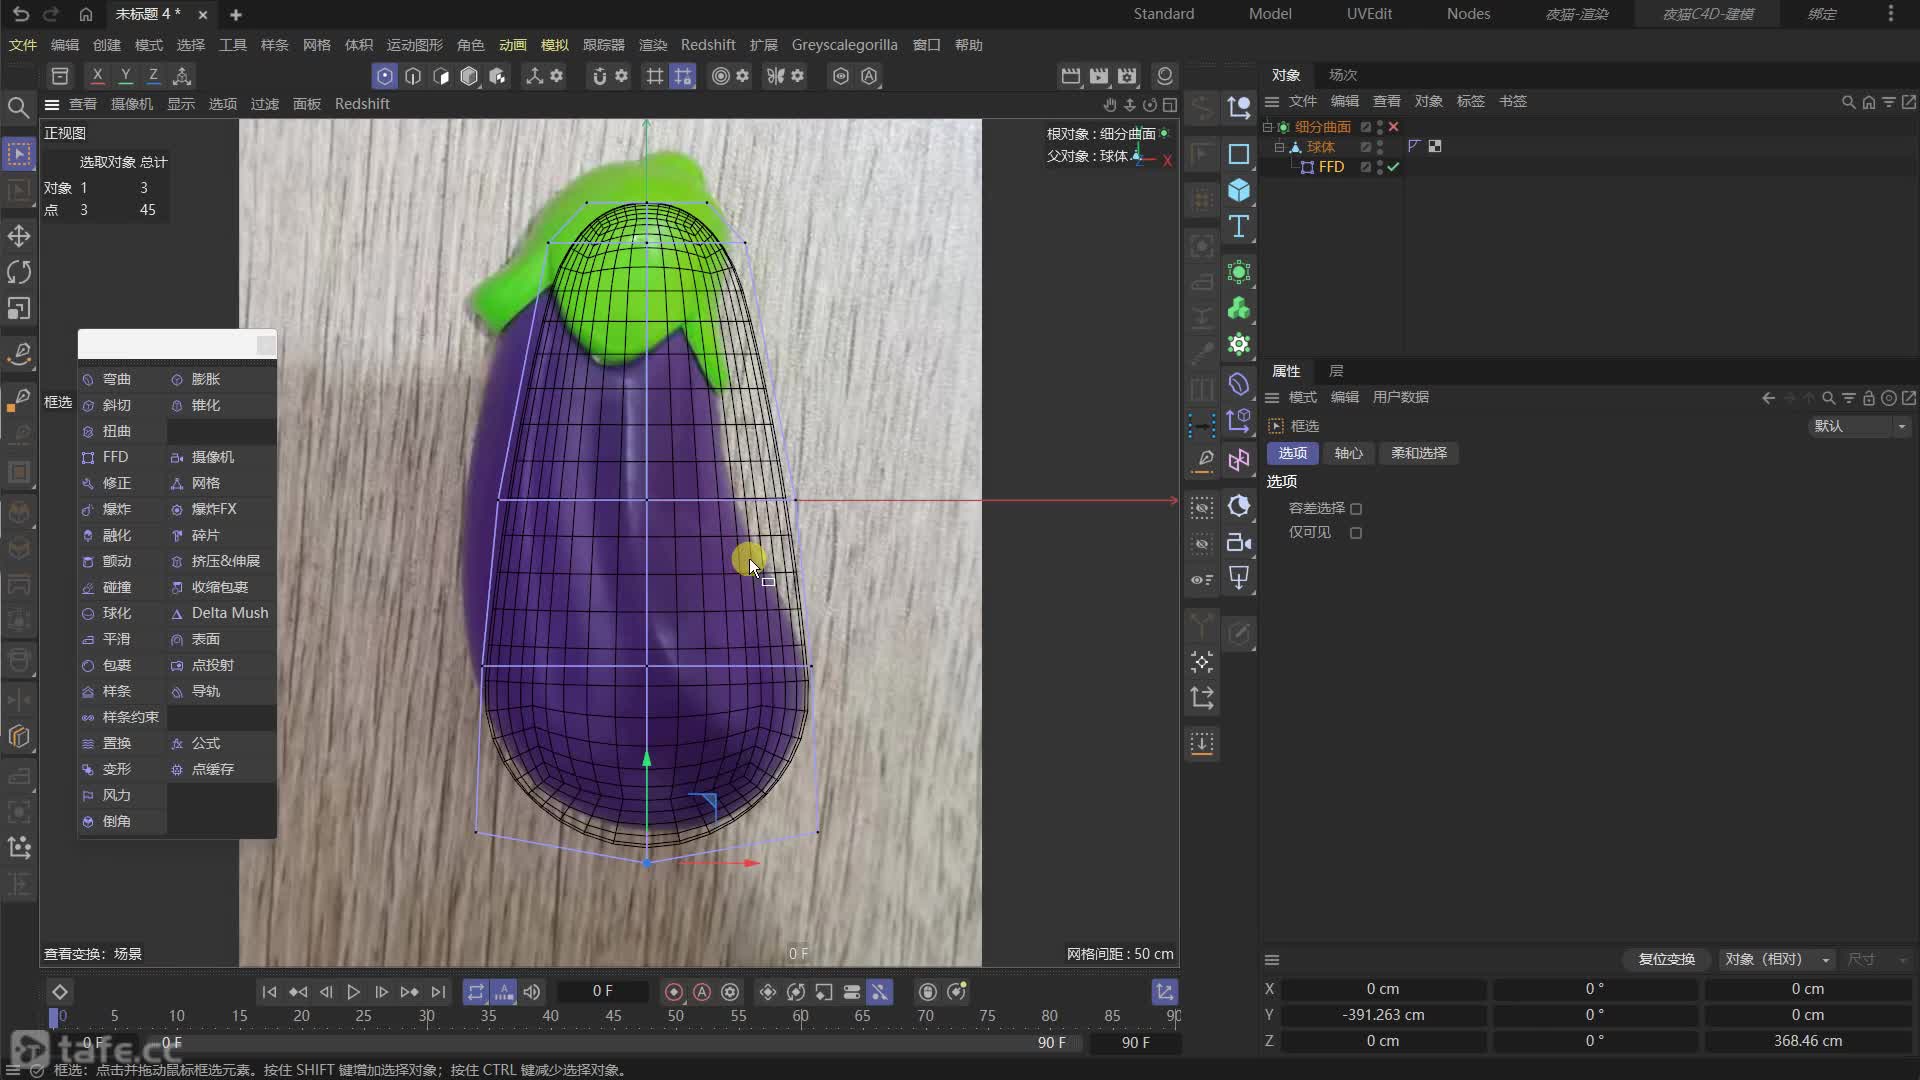The width and height of the screenshot is (1920, 1080).
Task: Click the search magnifier icon at top left
Action: pos(18,107)
